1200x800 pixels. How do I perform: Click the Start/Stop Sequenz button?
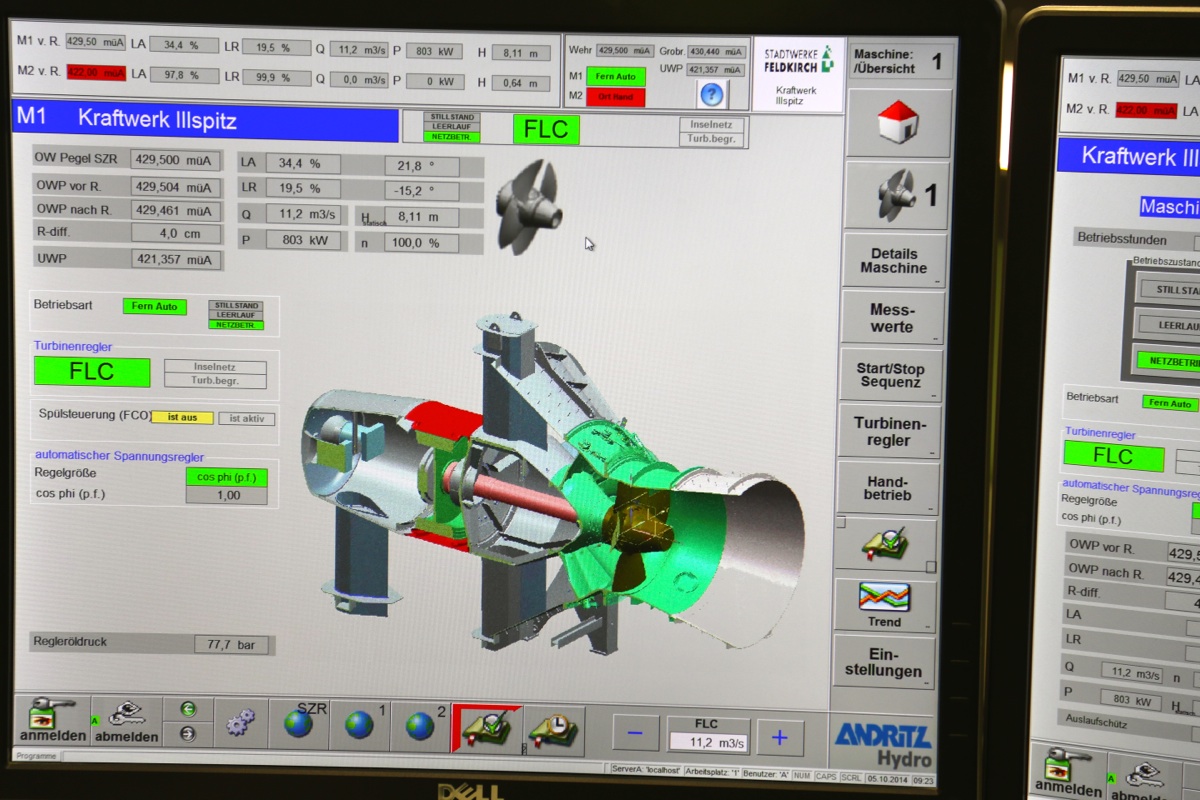(890, 375)
